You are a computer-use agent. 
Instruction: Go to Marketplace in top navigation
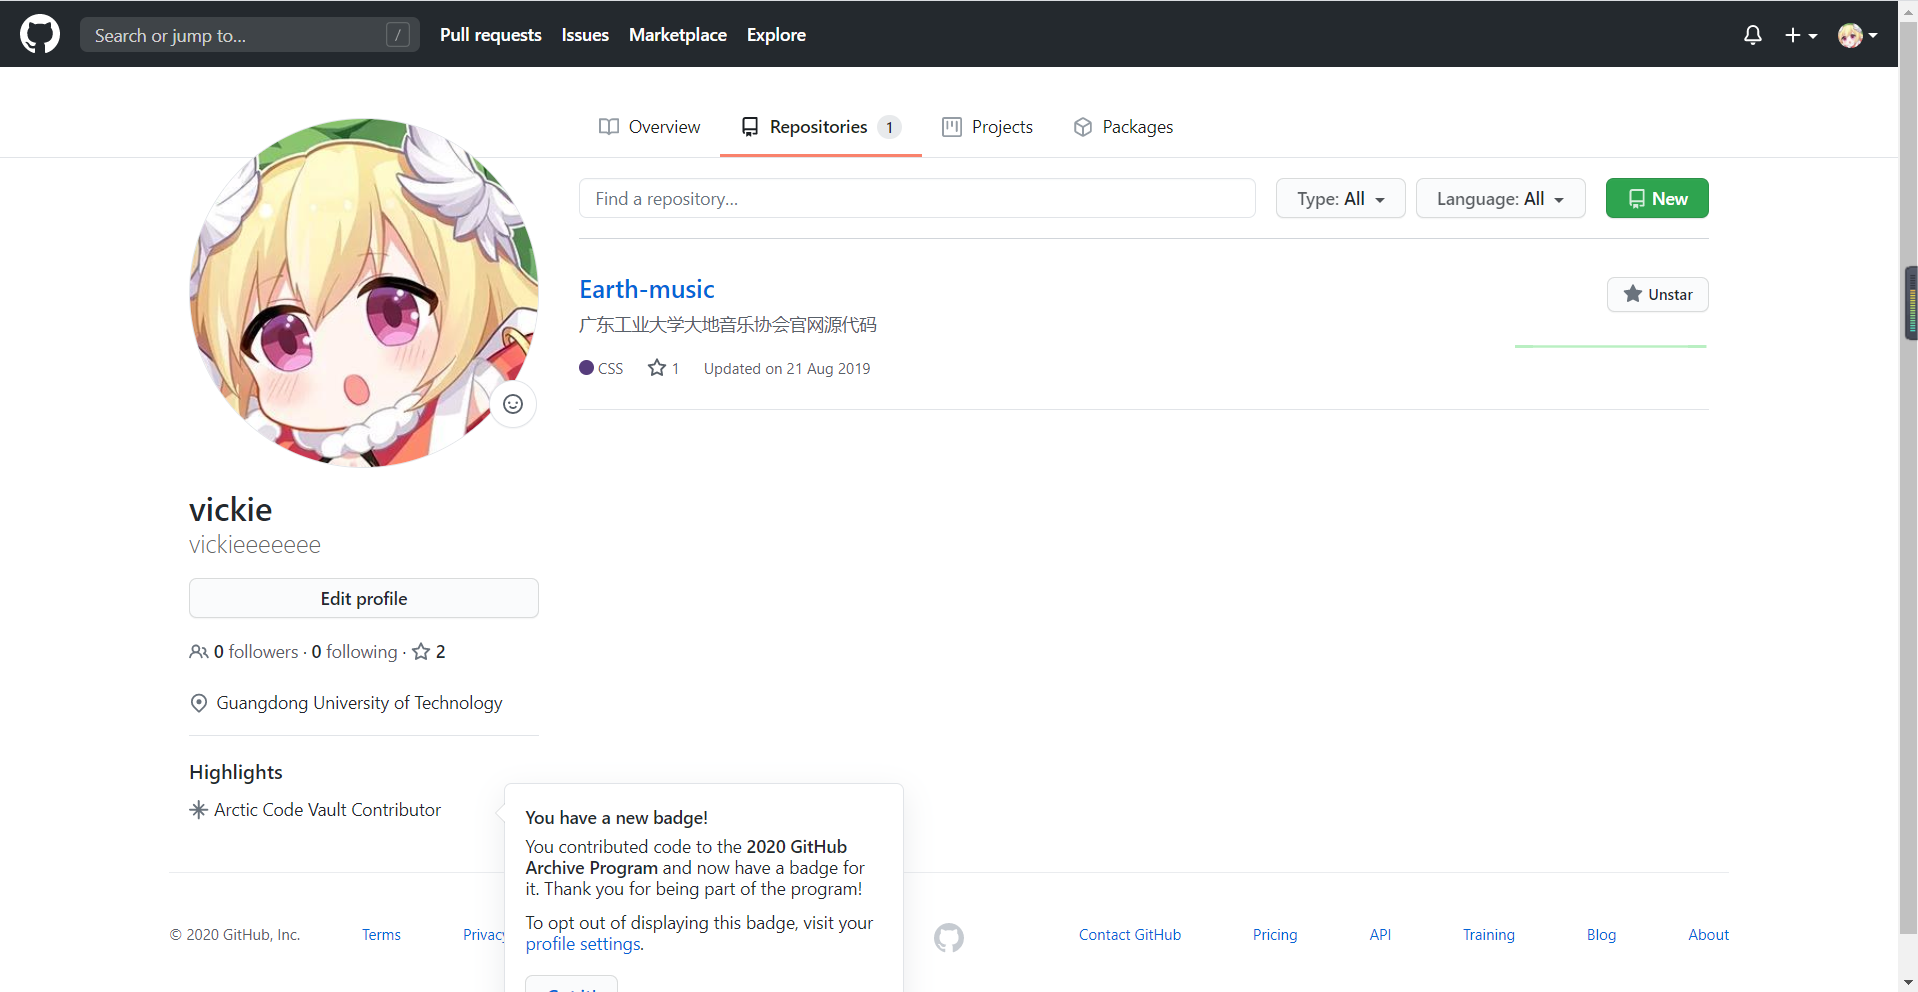(x=678, y=35)
